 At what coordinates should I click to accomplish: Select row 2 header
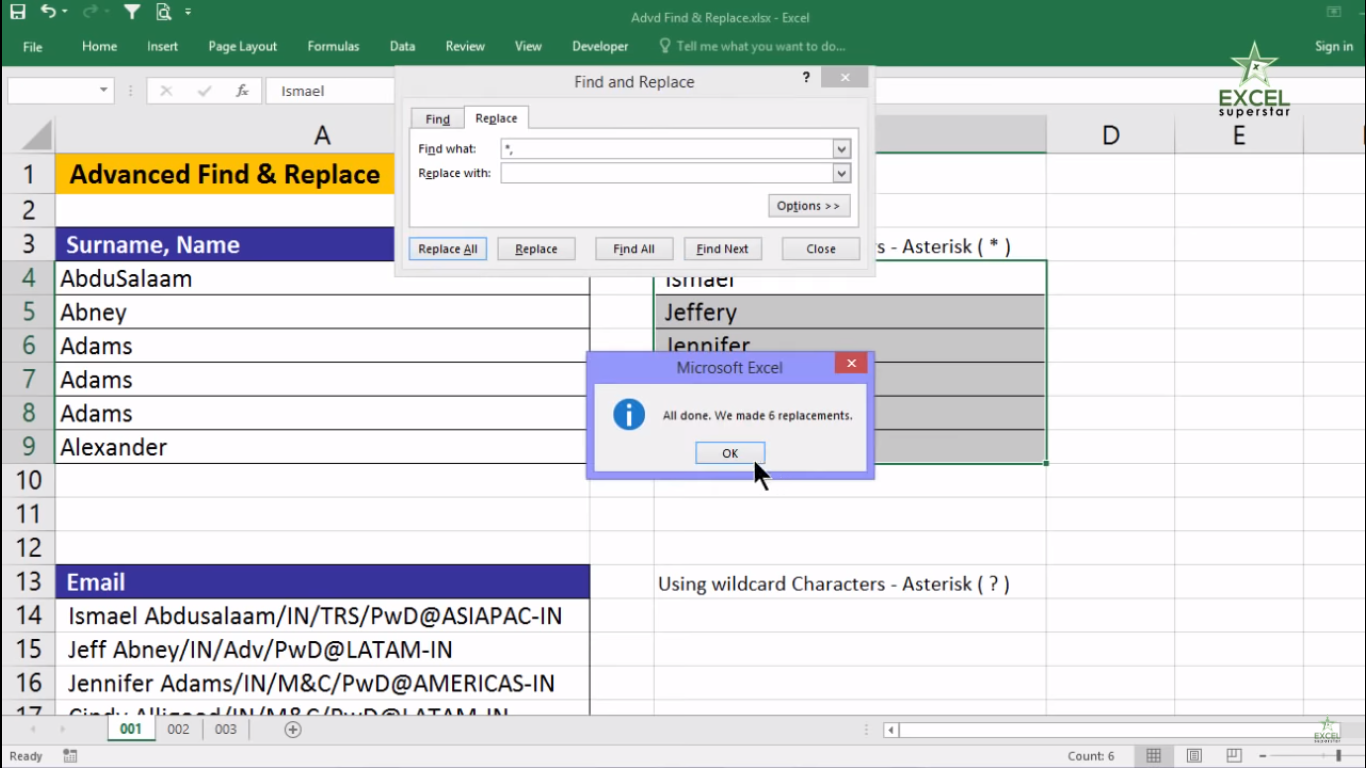click(28, 210)
